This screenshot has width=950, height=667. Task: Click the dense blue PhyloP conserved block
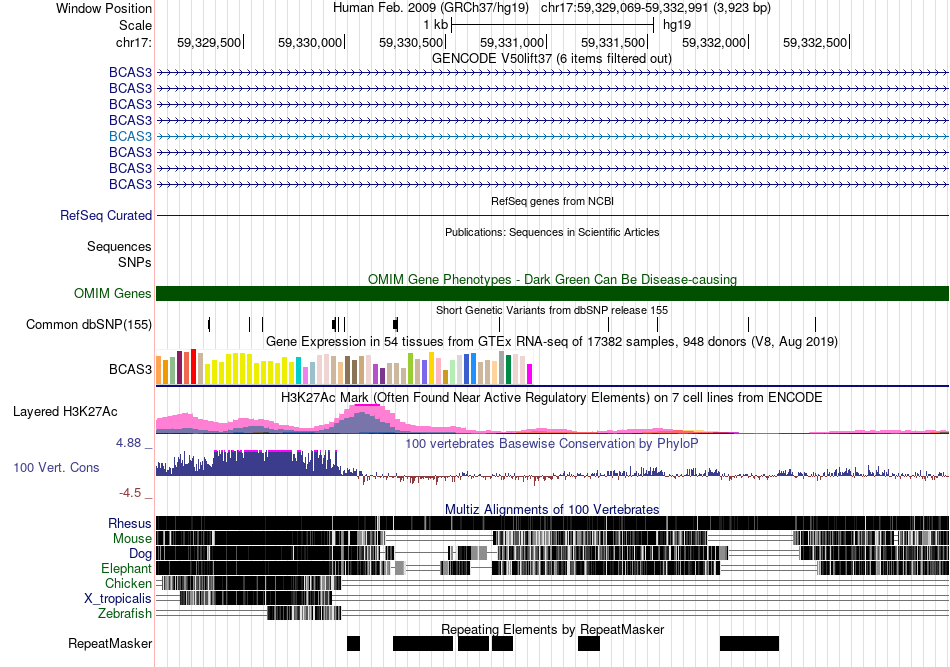276,463
